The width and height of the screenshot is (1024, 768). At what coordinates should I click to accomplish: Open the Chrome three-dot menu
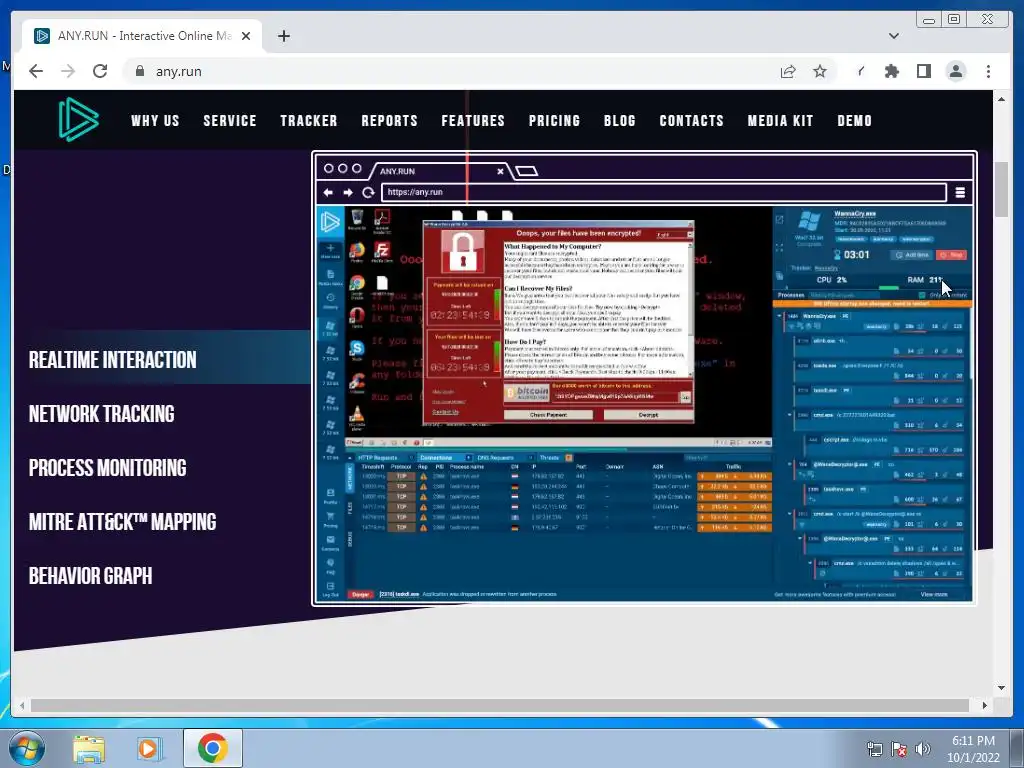coord(988,71)
